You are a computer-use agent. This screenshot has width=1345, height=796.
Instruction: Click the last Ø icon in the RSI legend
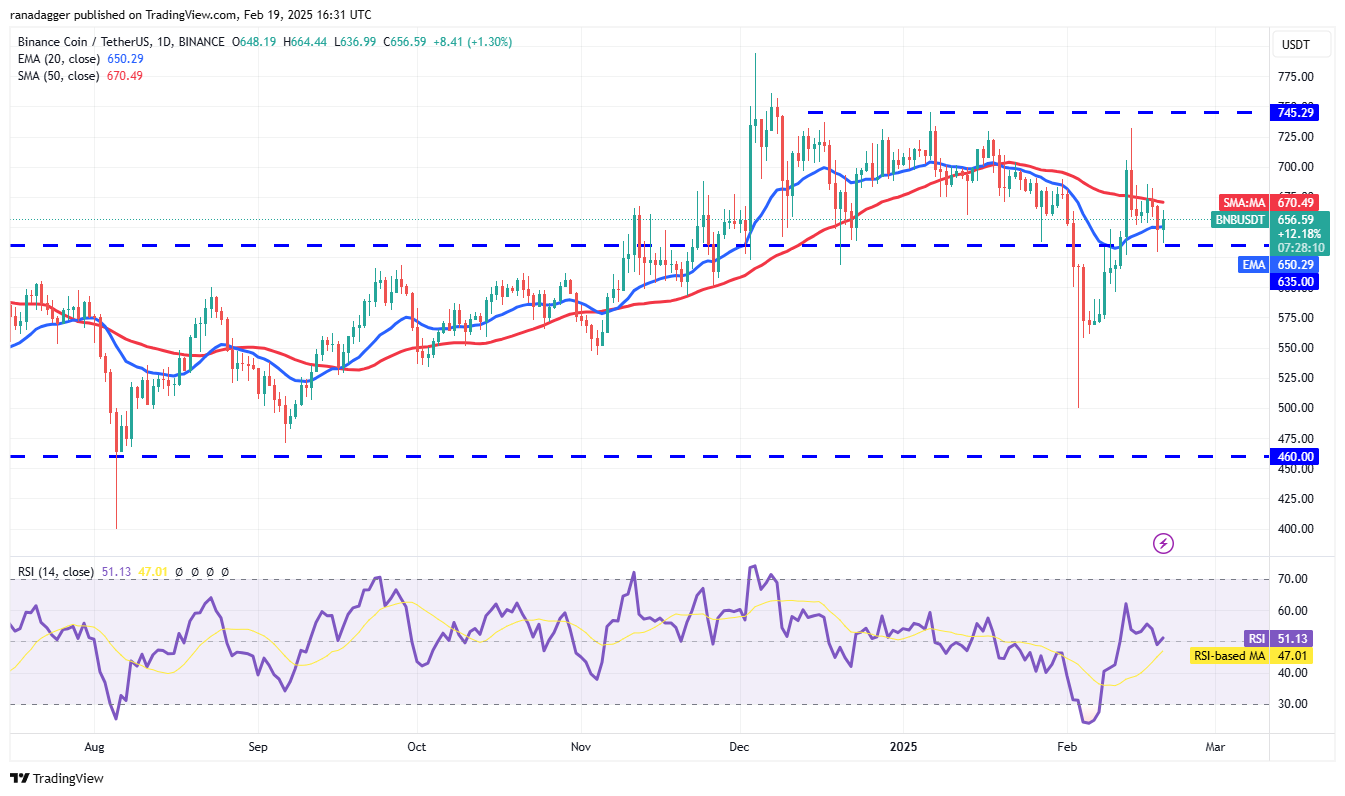[x=224, y=571]
